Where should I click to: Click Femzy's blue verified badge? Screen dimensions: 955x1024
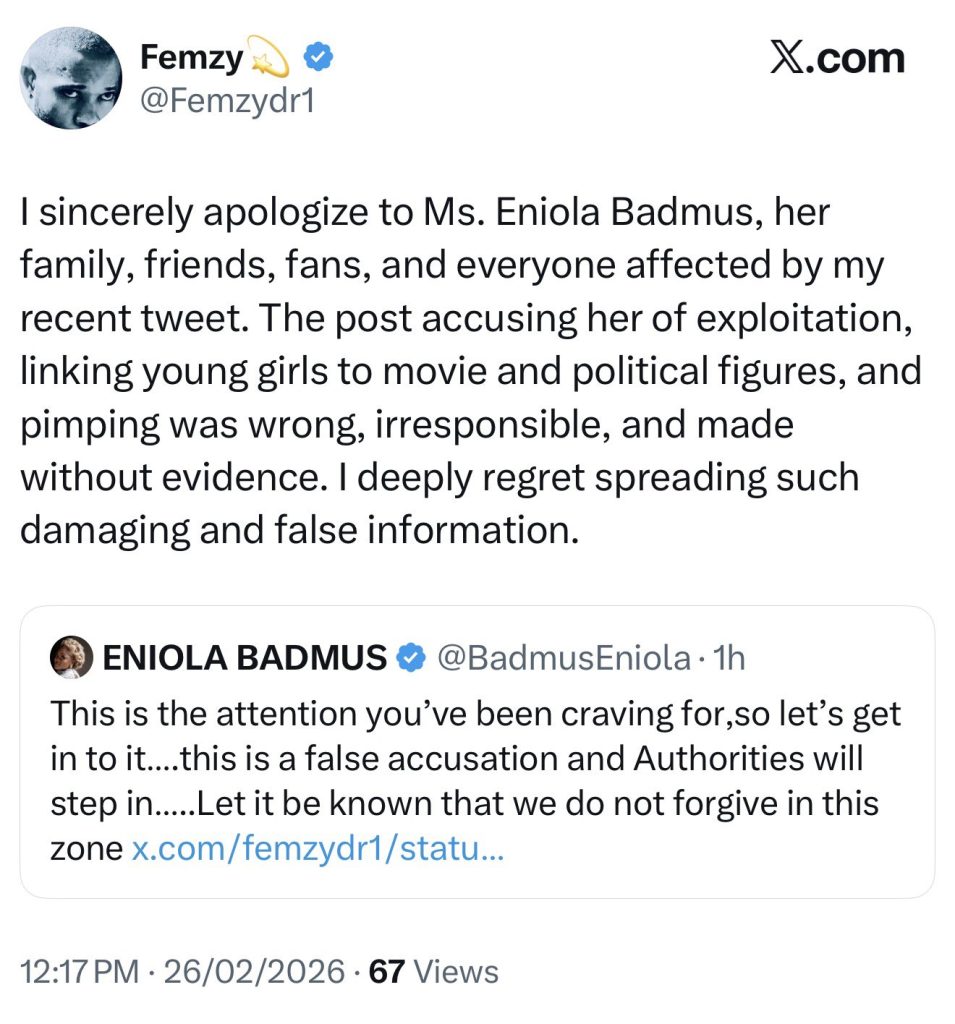pyautogui.click(x=318, y=60)
